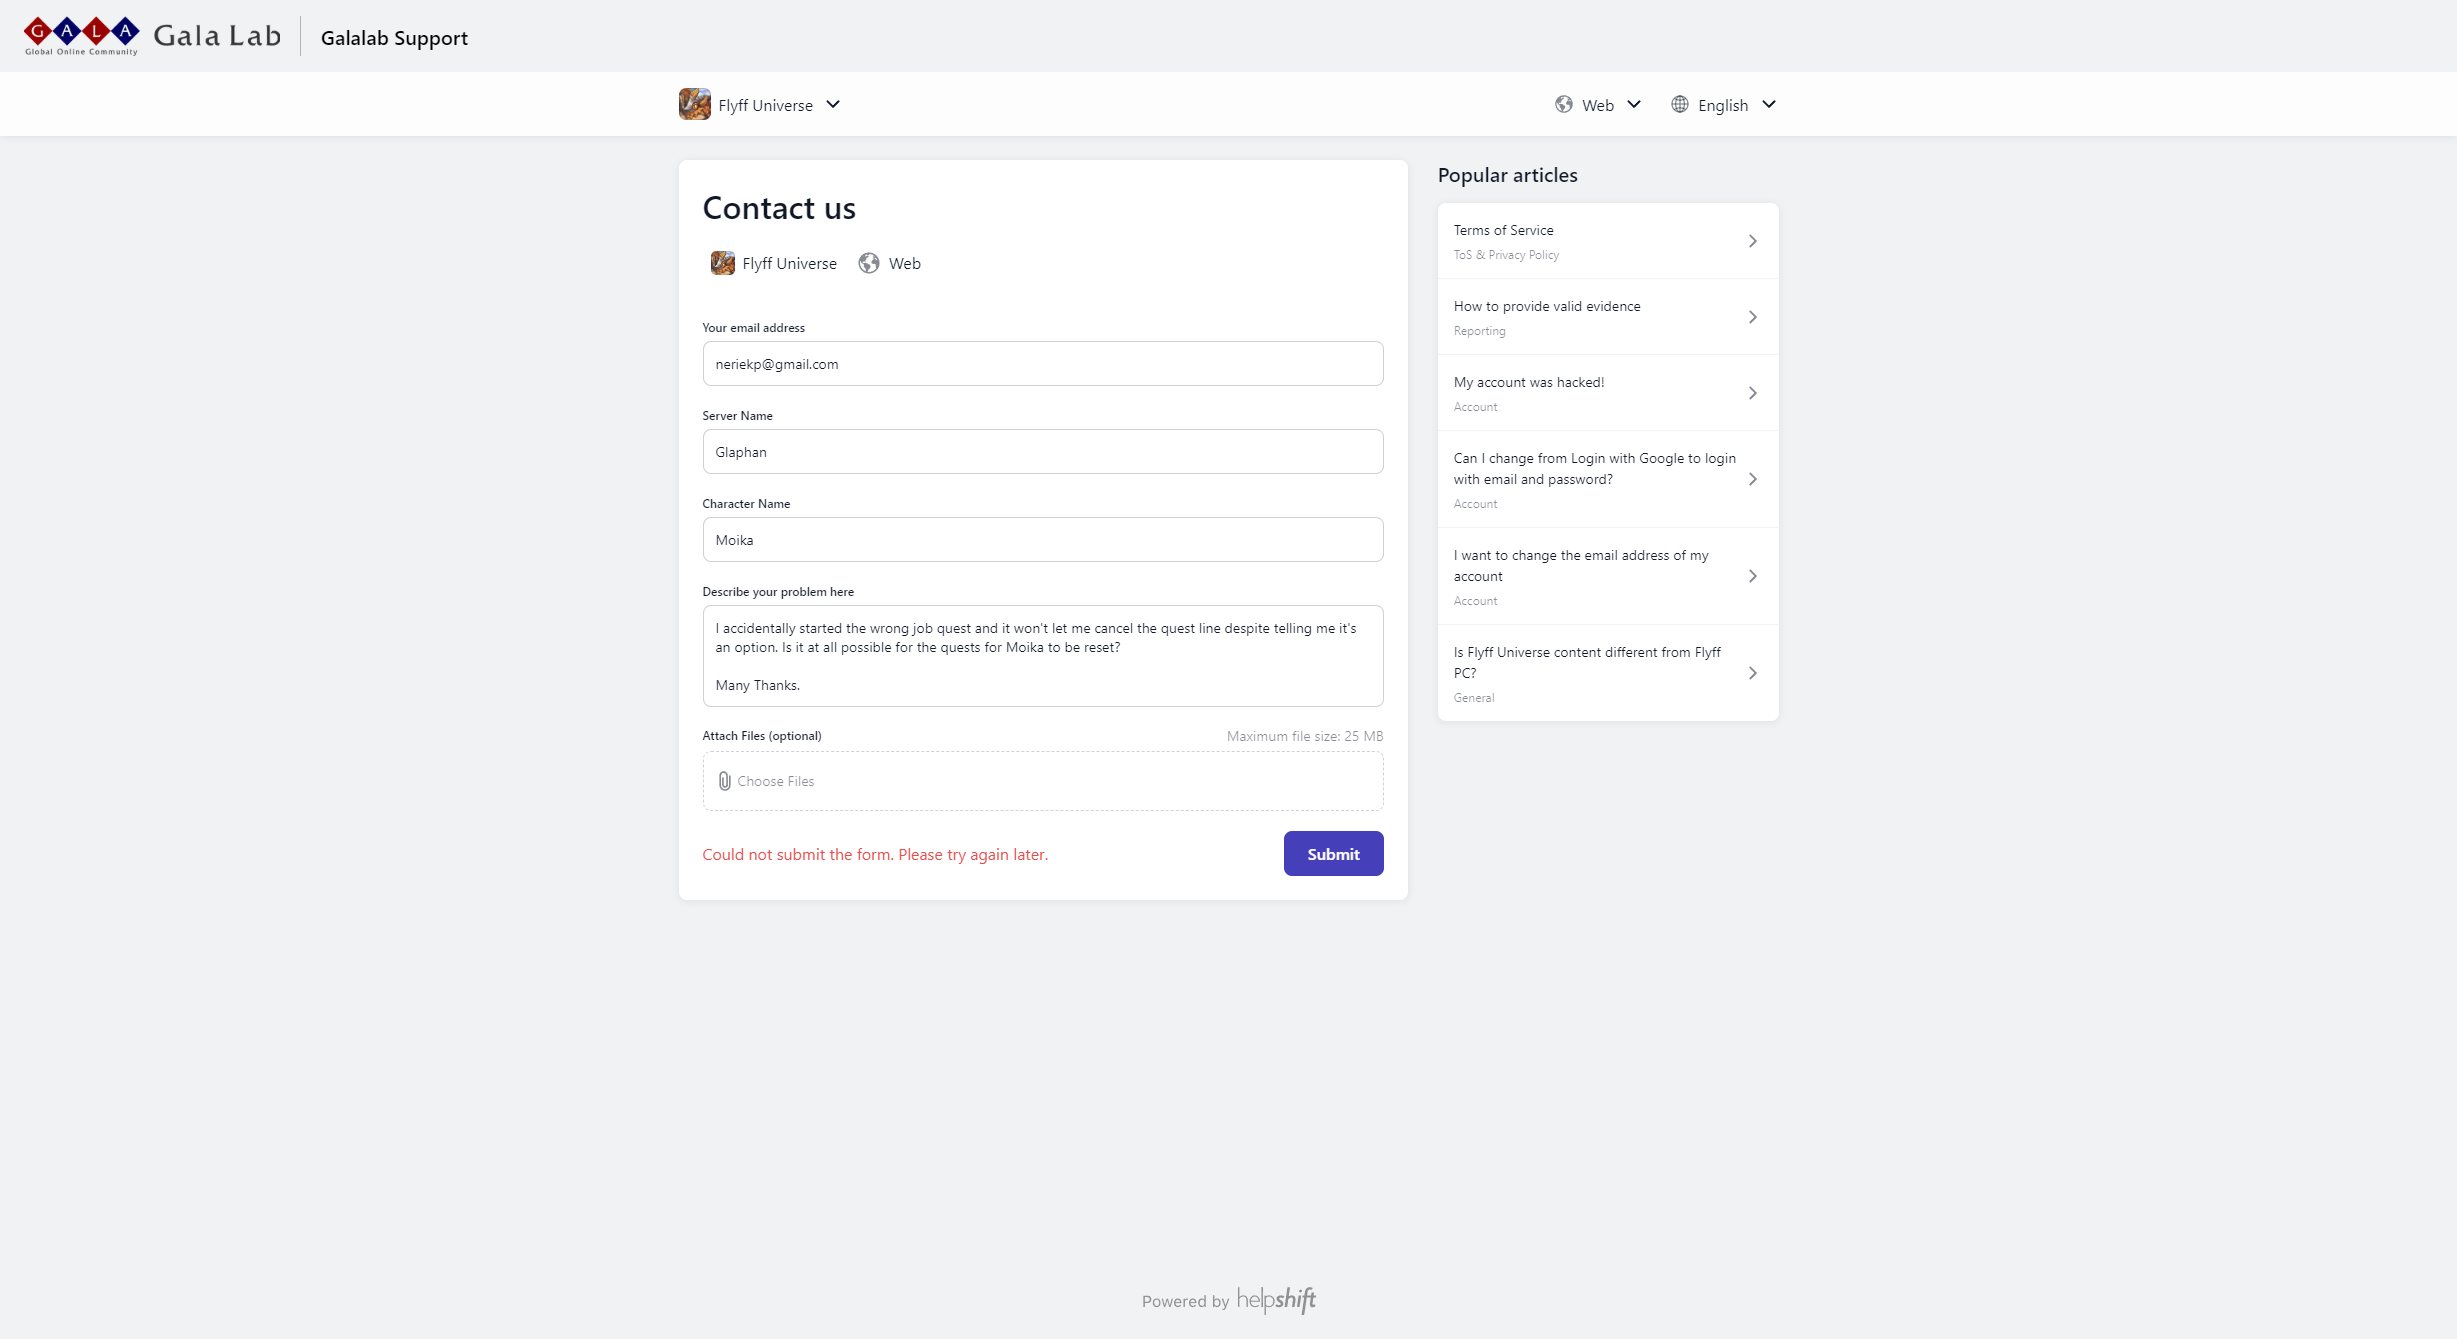Expand the Web platform dropdown
This screenshot has height=1339, width=2457.
coord(1598,104)
